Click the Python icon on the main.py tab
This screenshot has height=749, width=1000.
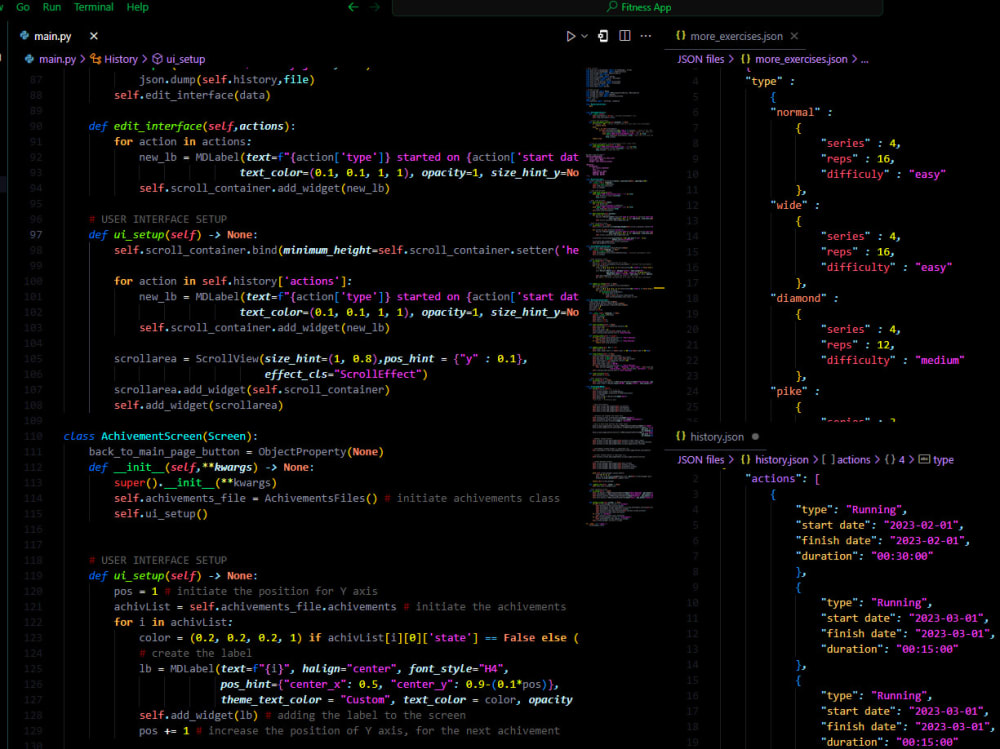click(x=25, y=35)
